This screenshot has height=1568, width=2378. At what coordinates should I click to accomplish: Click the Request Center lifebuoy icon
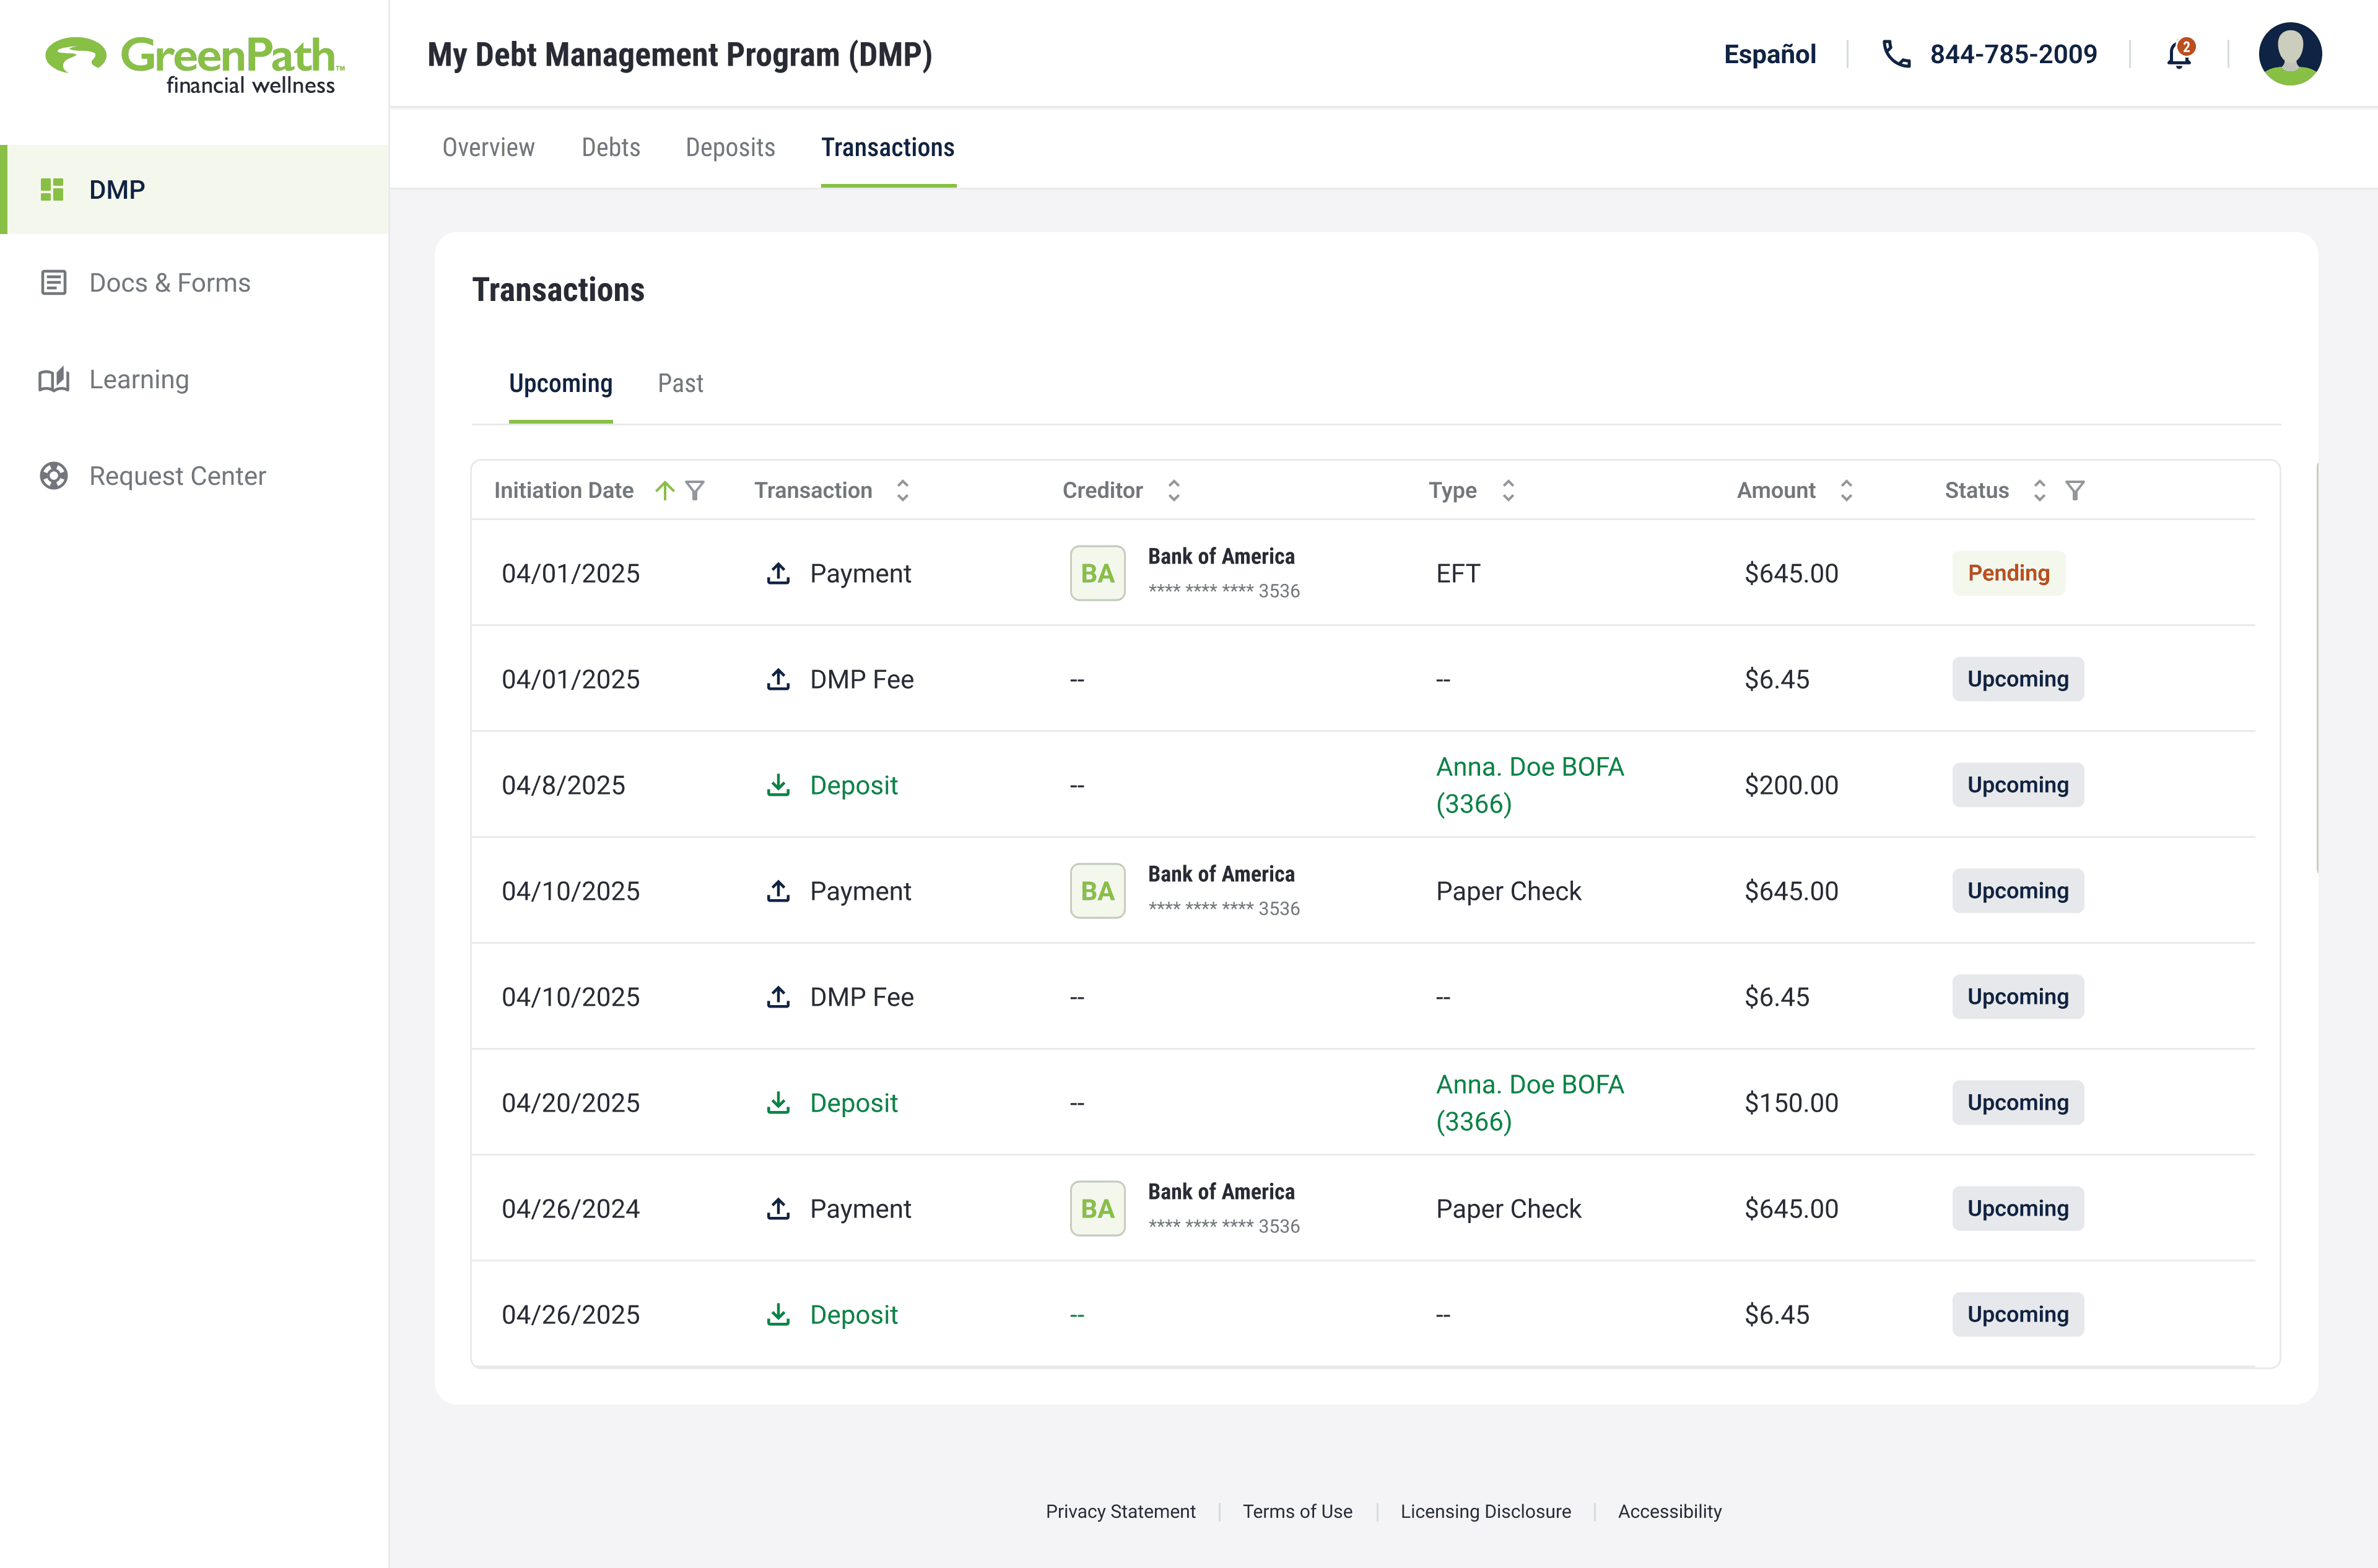coord(54,476)
